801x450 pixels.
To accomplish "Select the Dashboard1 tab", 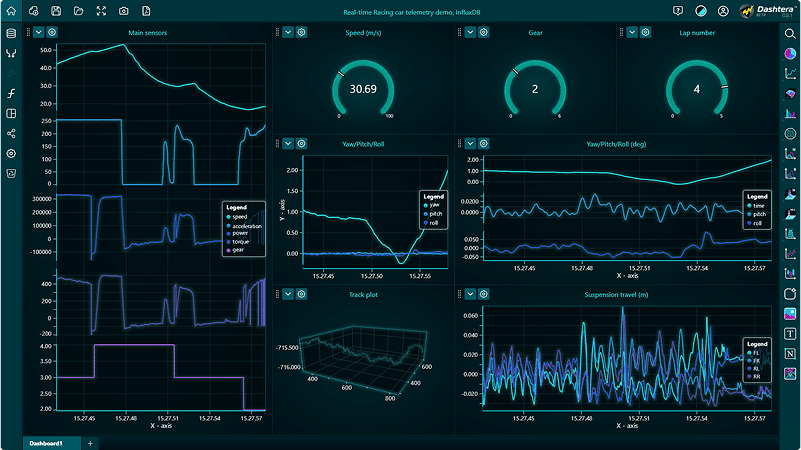I will (x=46, y=442).
